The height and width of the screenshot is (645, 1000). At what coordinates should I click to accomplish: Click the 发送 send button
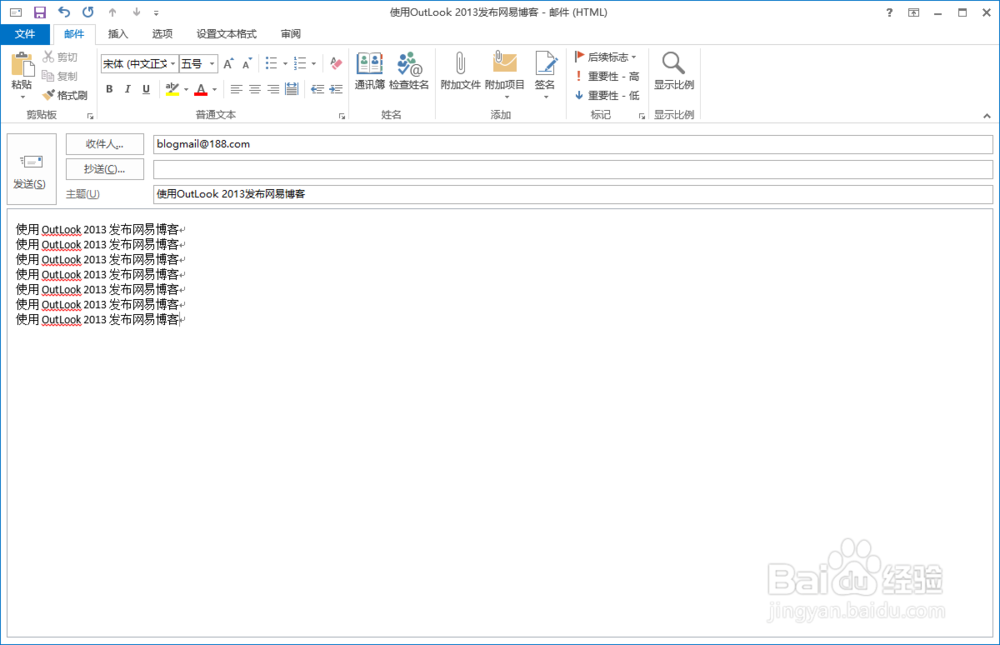coord(31,169)
